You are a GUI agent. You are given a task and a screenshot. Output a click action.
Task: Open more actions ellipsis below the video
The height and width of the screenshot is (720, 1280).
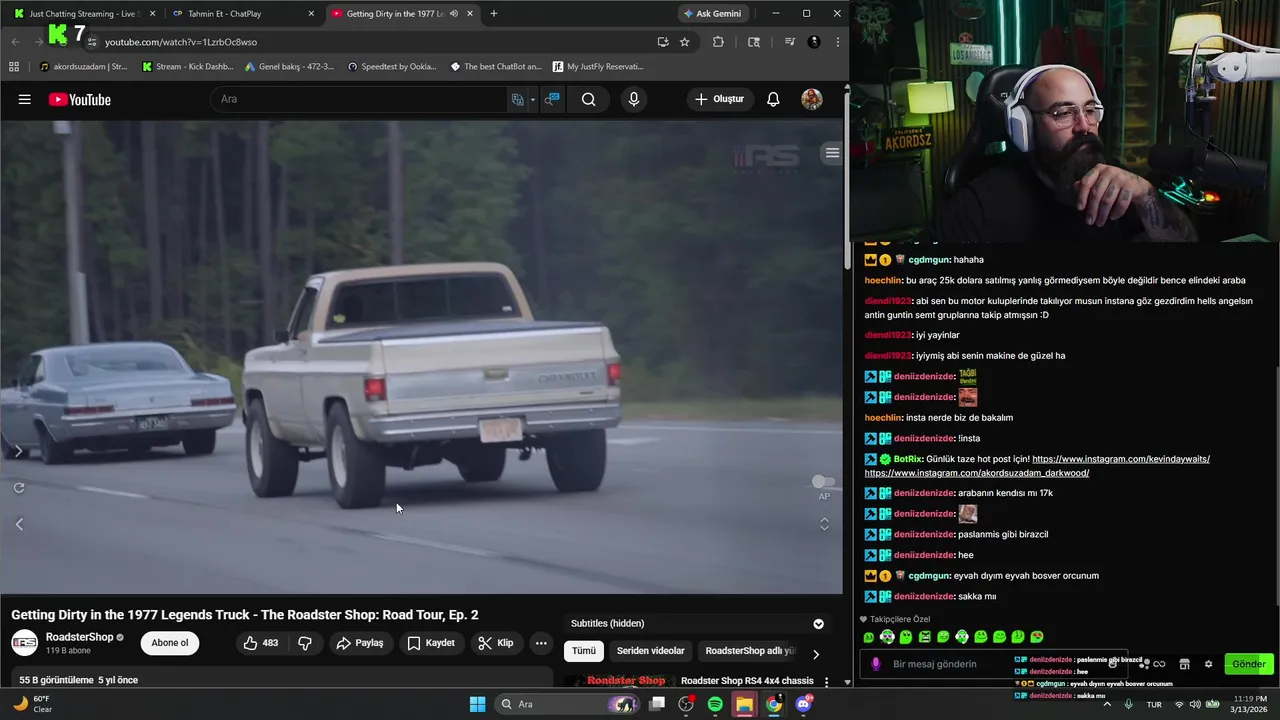[x=541, y=643]
